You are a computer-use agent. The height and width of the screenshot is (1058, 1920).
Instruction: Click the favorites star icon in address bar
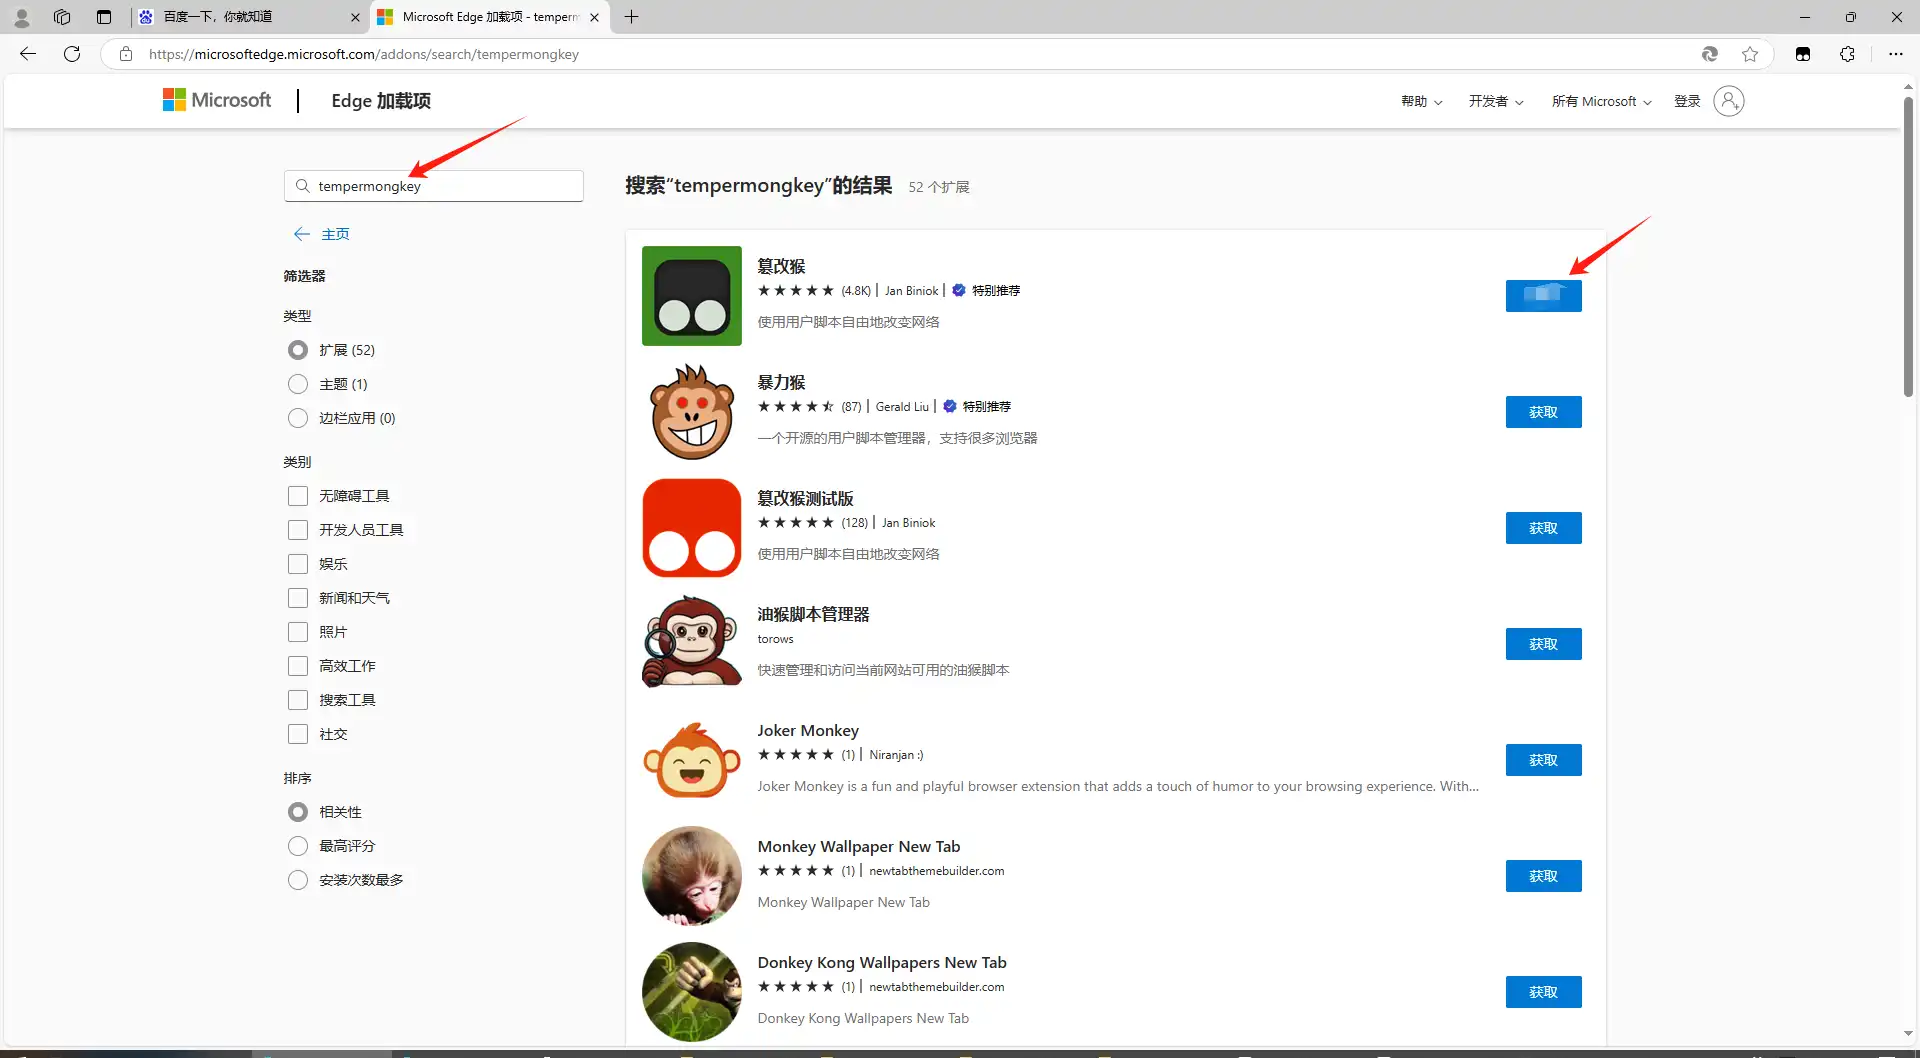click(x=1750, y=54)
